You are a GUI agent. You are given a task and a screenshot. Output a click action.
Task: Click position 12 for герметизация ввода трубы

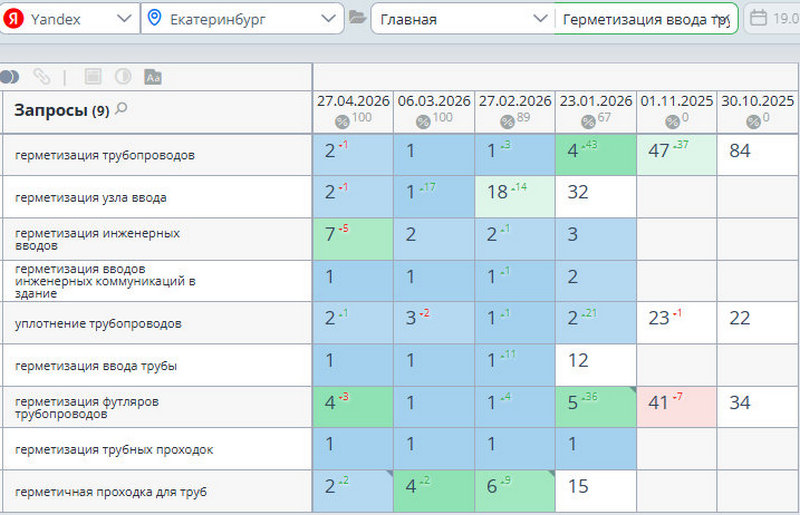[x=578, y=360]
